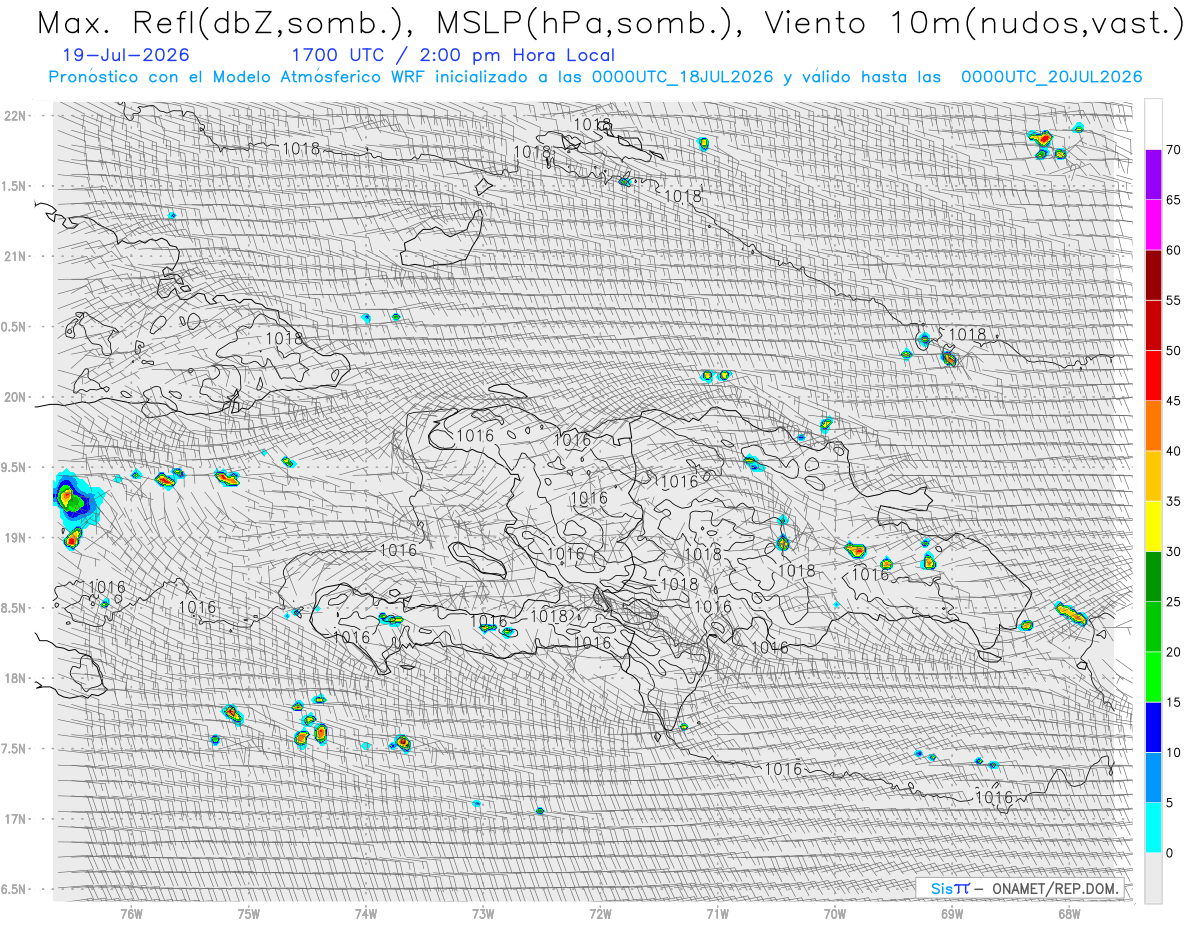Click the chart title beginning Max. Refl(dbZ,somb.)
Viewport: 1200px width, 927px height.
(x=609, y=22)
